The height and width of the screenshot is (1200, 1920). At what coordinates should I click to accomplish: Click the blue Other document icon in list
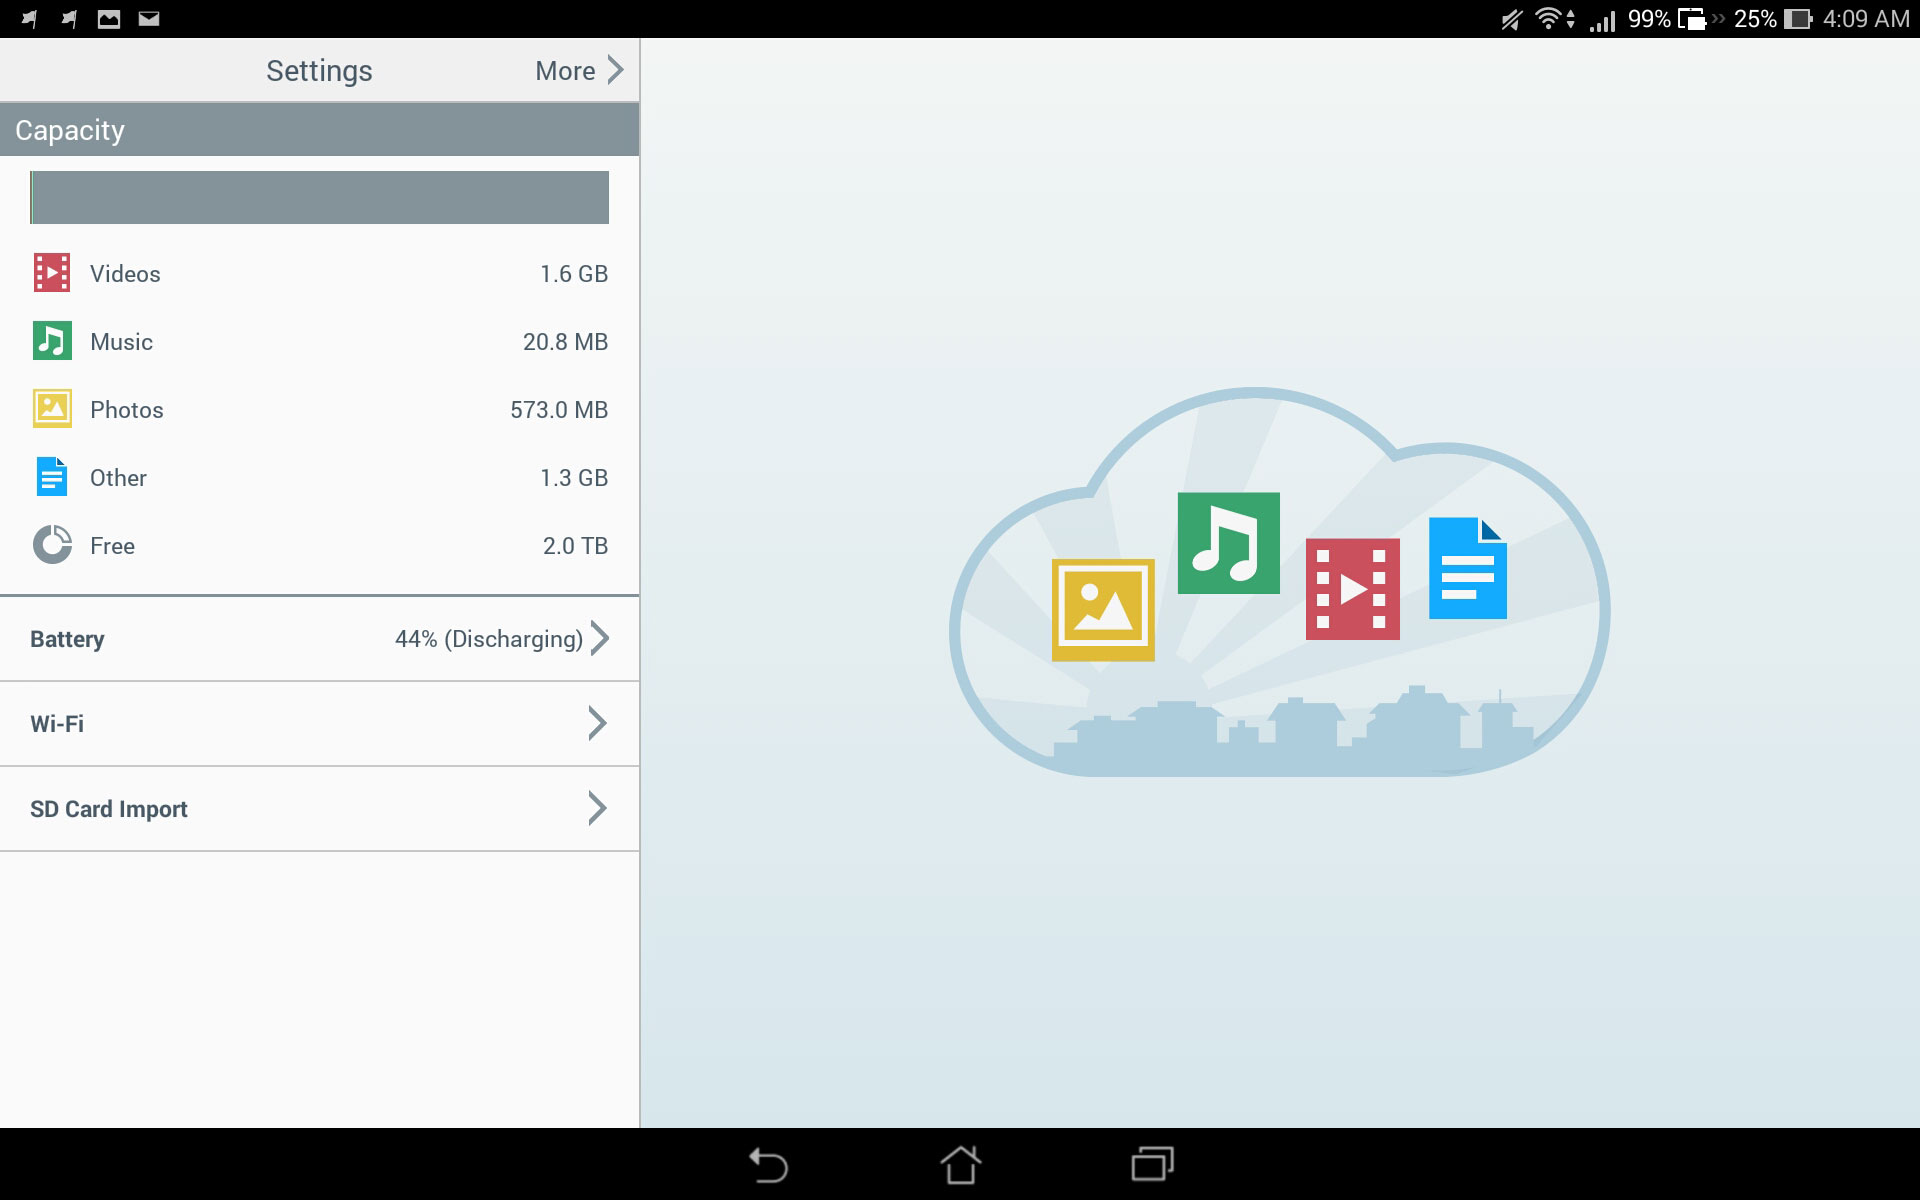pos(52,477)
